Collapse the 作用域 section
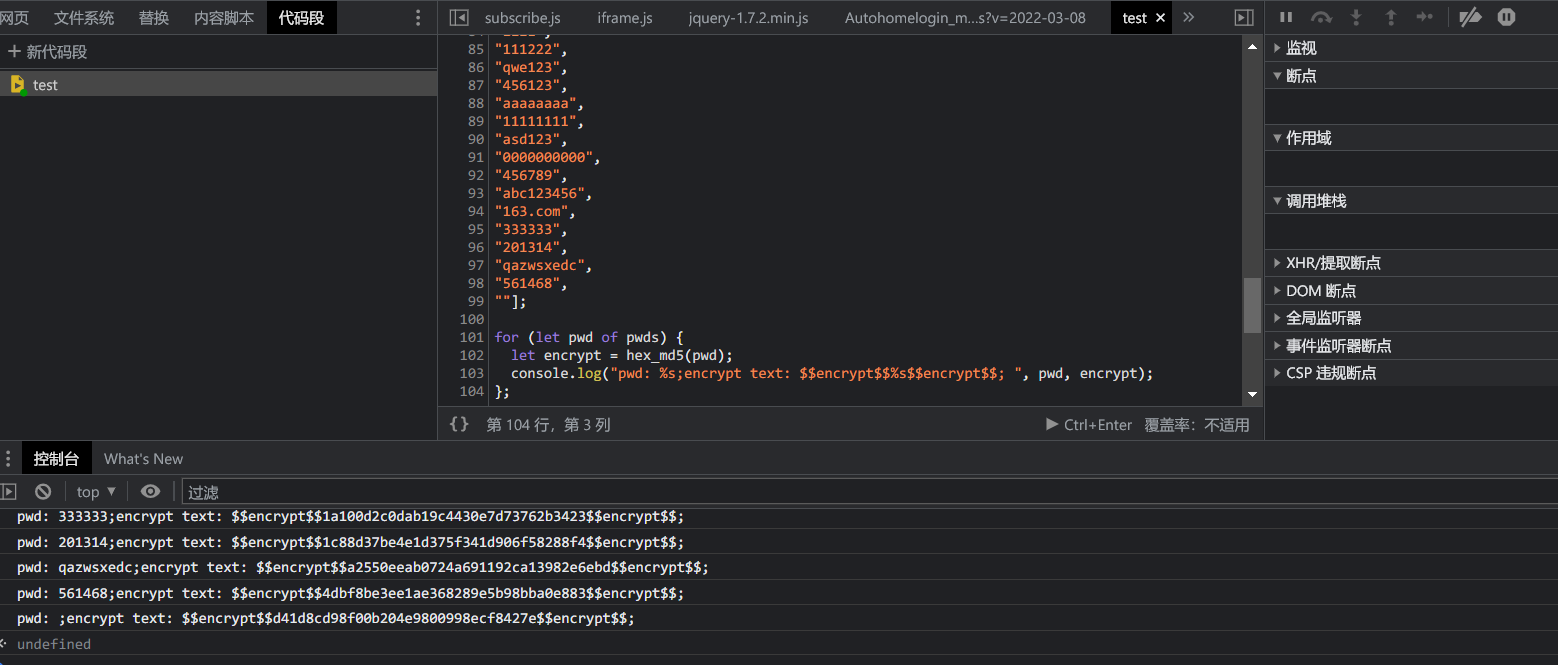Image resolution: width=1558 pixels, height=665 pixels. tap(1411, 138)
